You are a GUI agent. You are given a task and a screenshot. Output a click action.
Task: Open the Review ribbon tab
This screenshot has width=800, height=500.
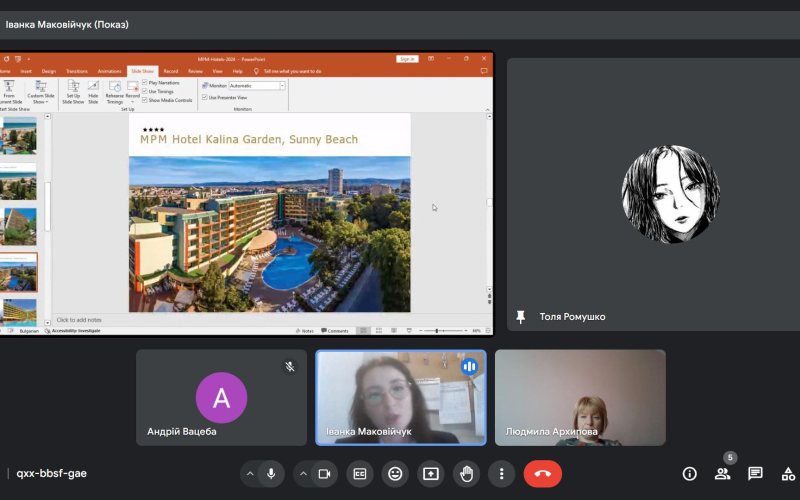tap(195, 71)
